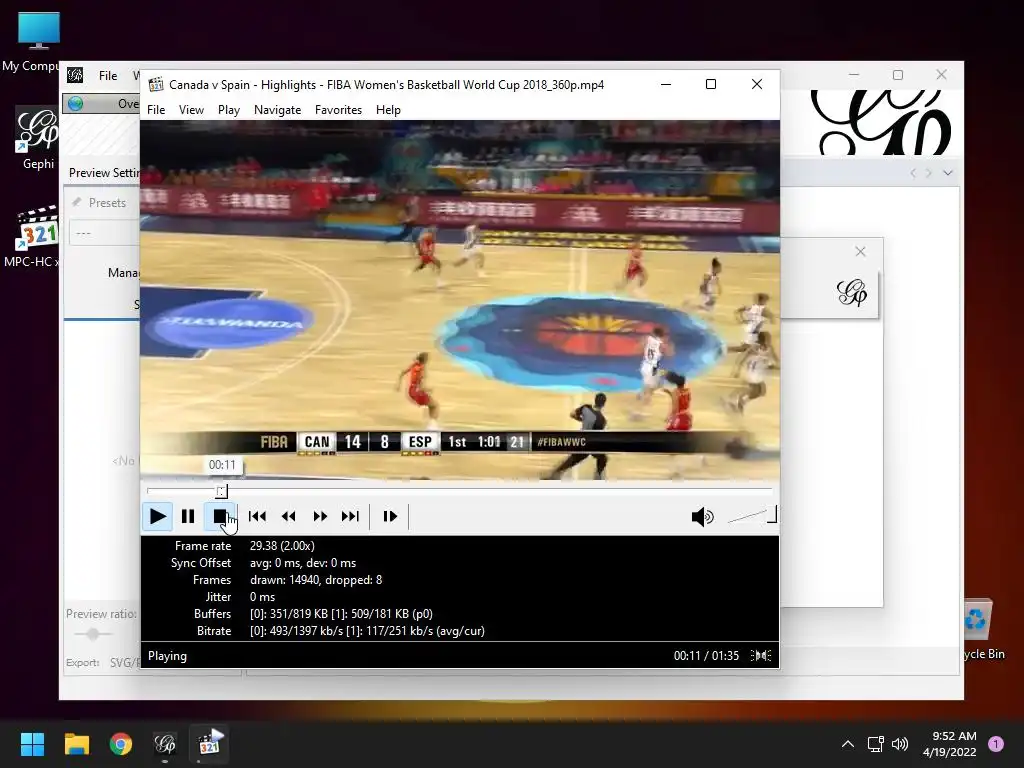Increase playback speed button
The width and height of the screenshot is (1024, 768).
(x=320, y=517)
